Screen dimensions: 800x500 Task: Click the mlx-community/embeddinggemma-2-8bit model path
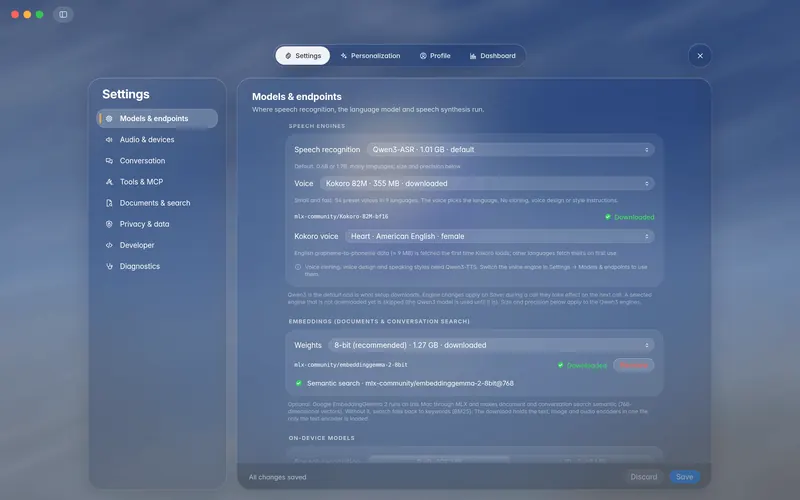pyautogui.click(x=351, y=365)
